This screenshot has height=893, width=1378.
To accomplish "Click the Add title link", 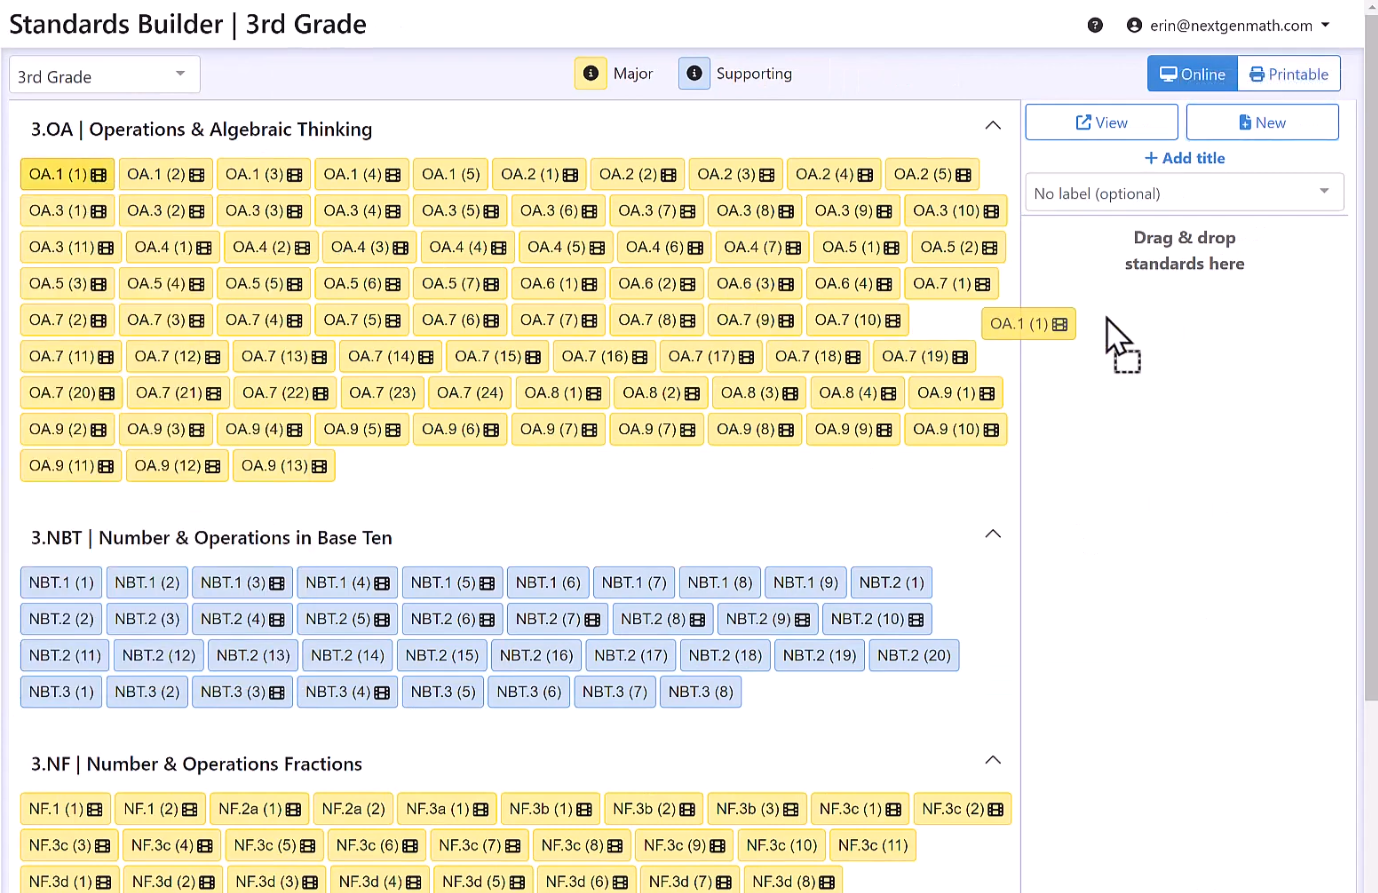I will click(x=1184, y=158).
